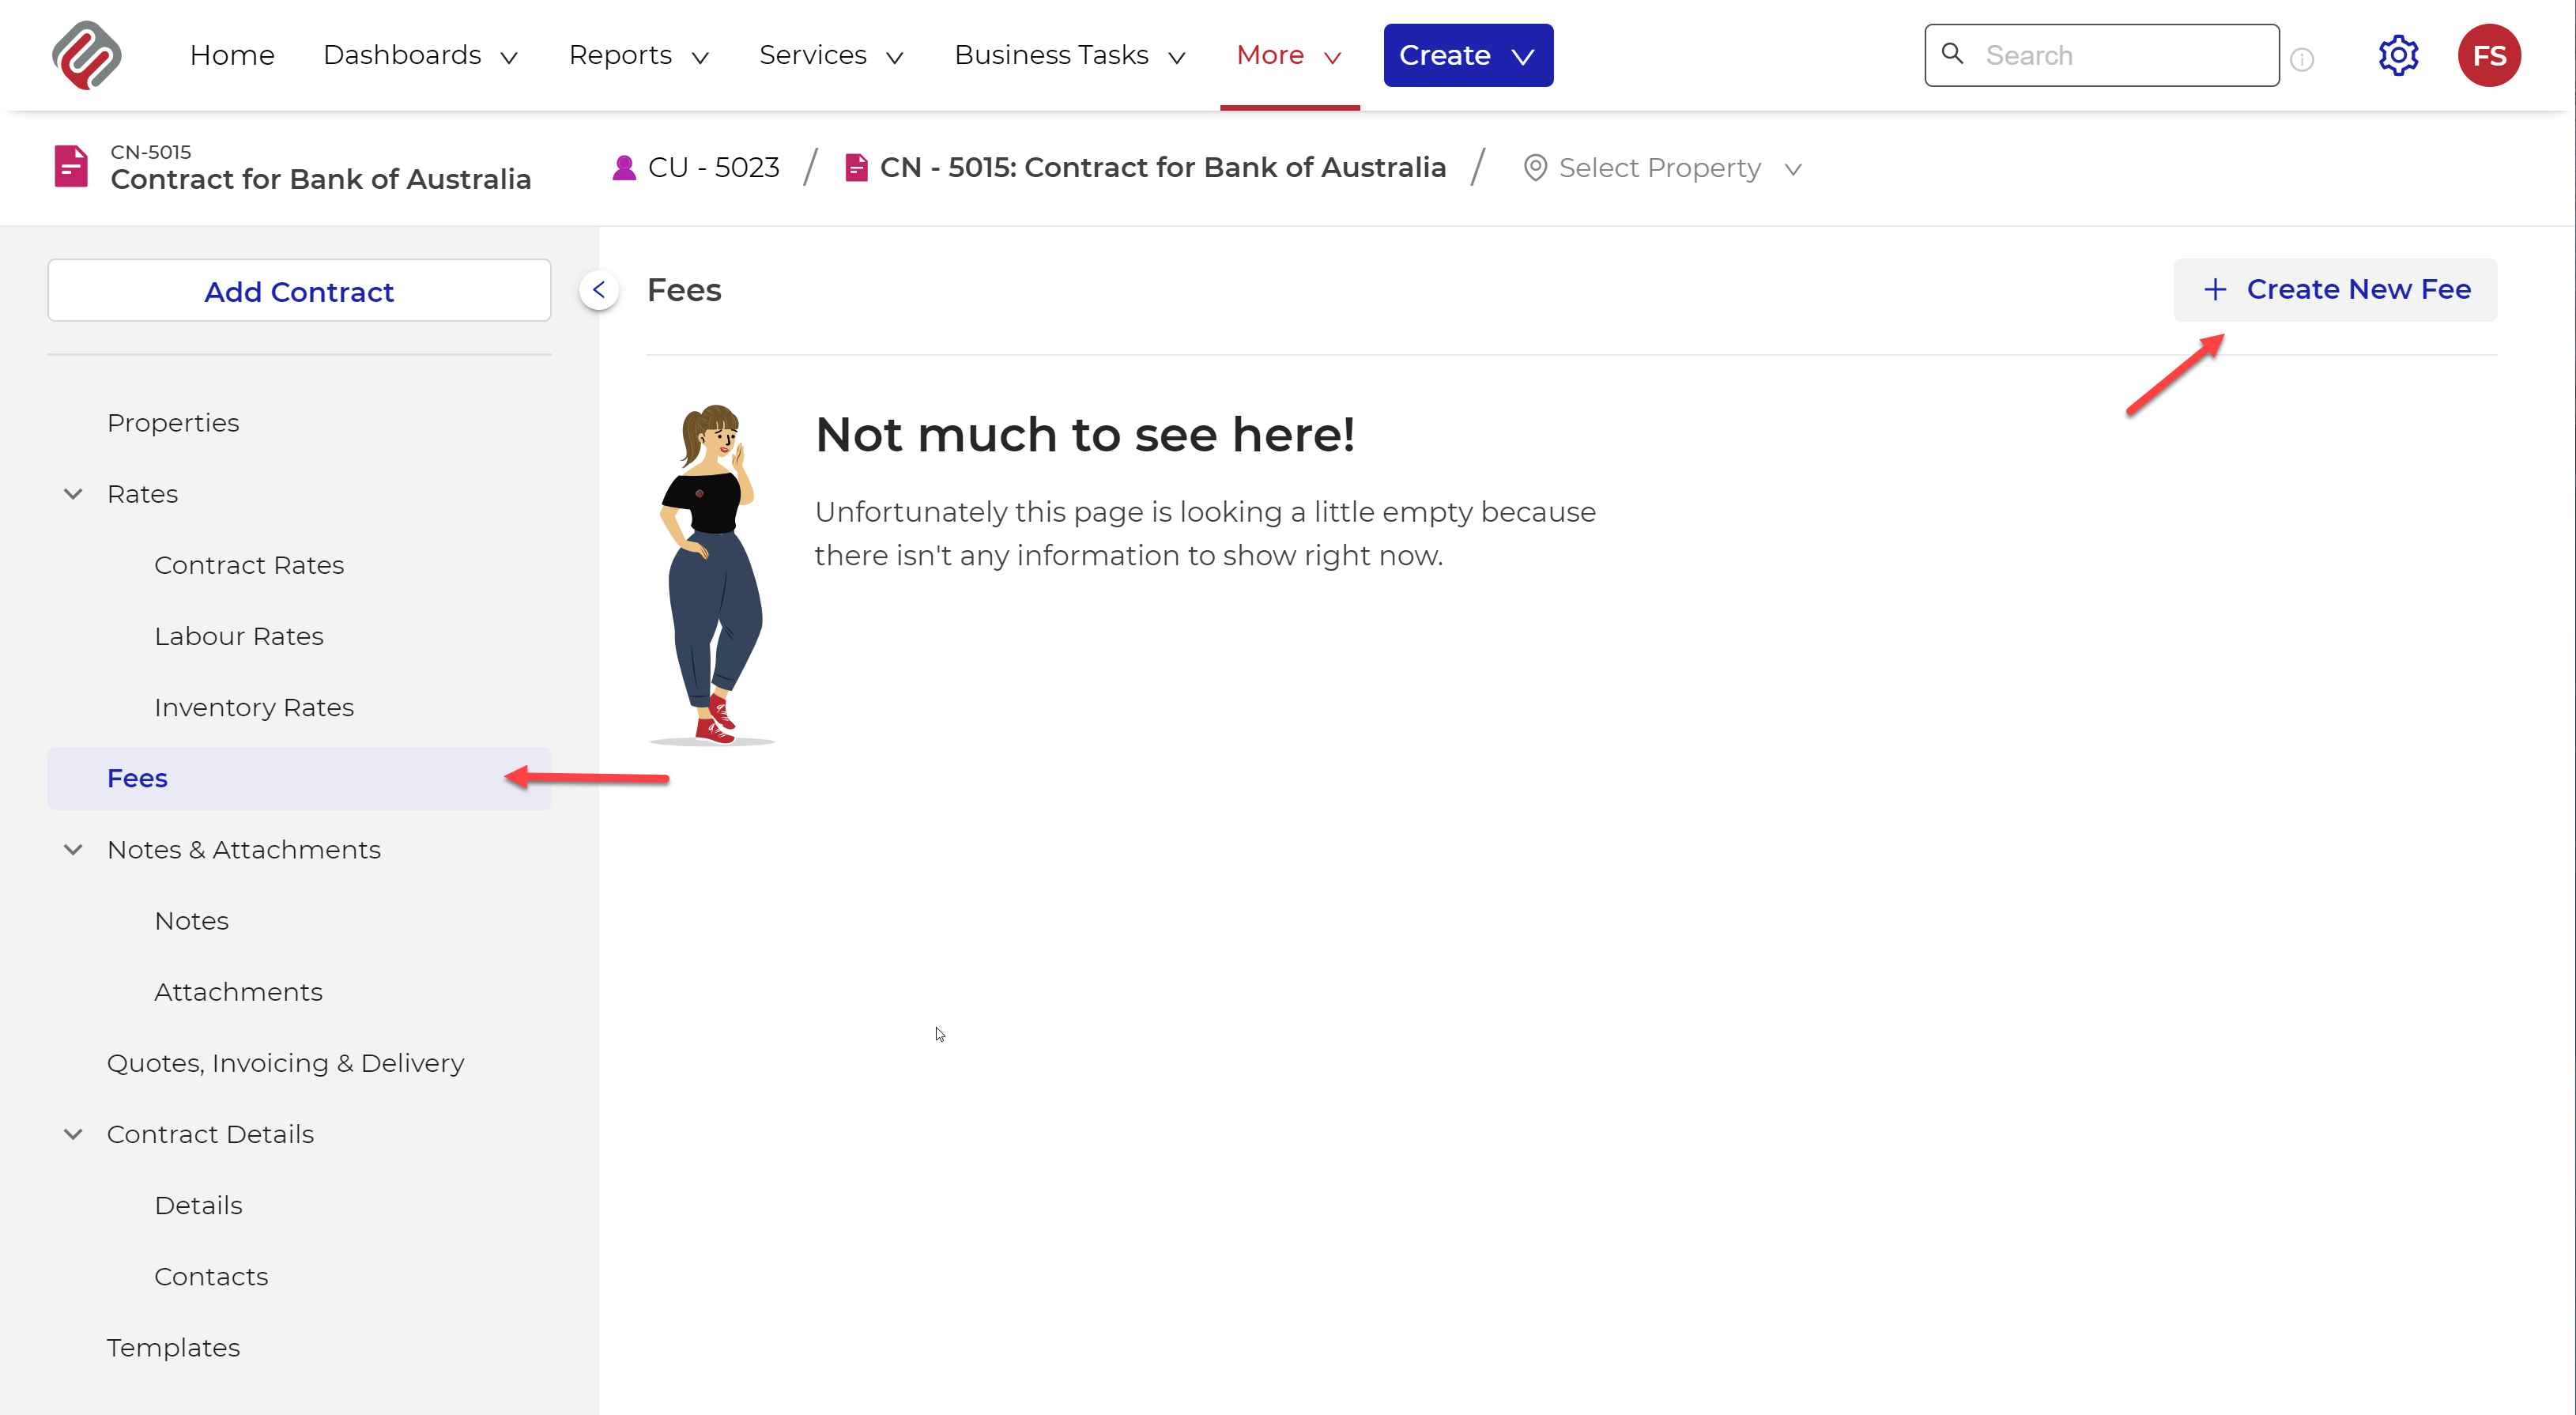This screenshot has width=2576, height=1415.
Task: Open the Create dropdown button
Action: (x=1468, y=55)
